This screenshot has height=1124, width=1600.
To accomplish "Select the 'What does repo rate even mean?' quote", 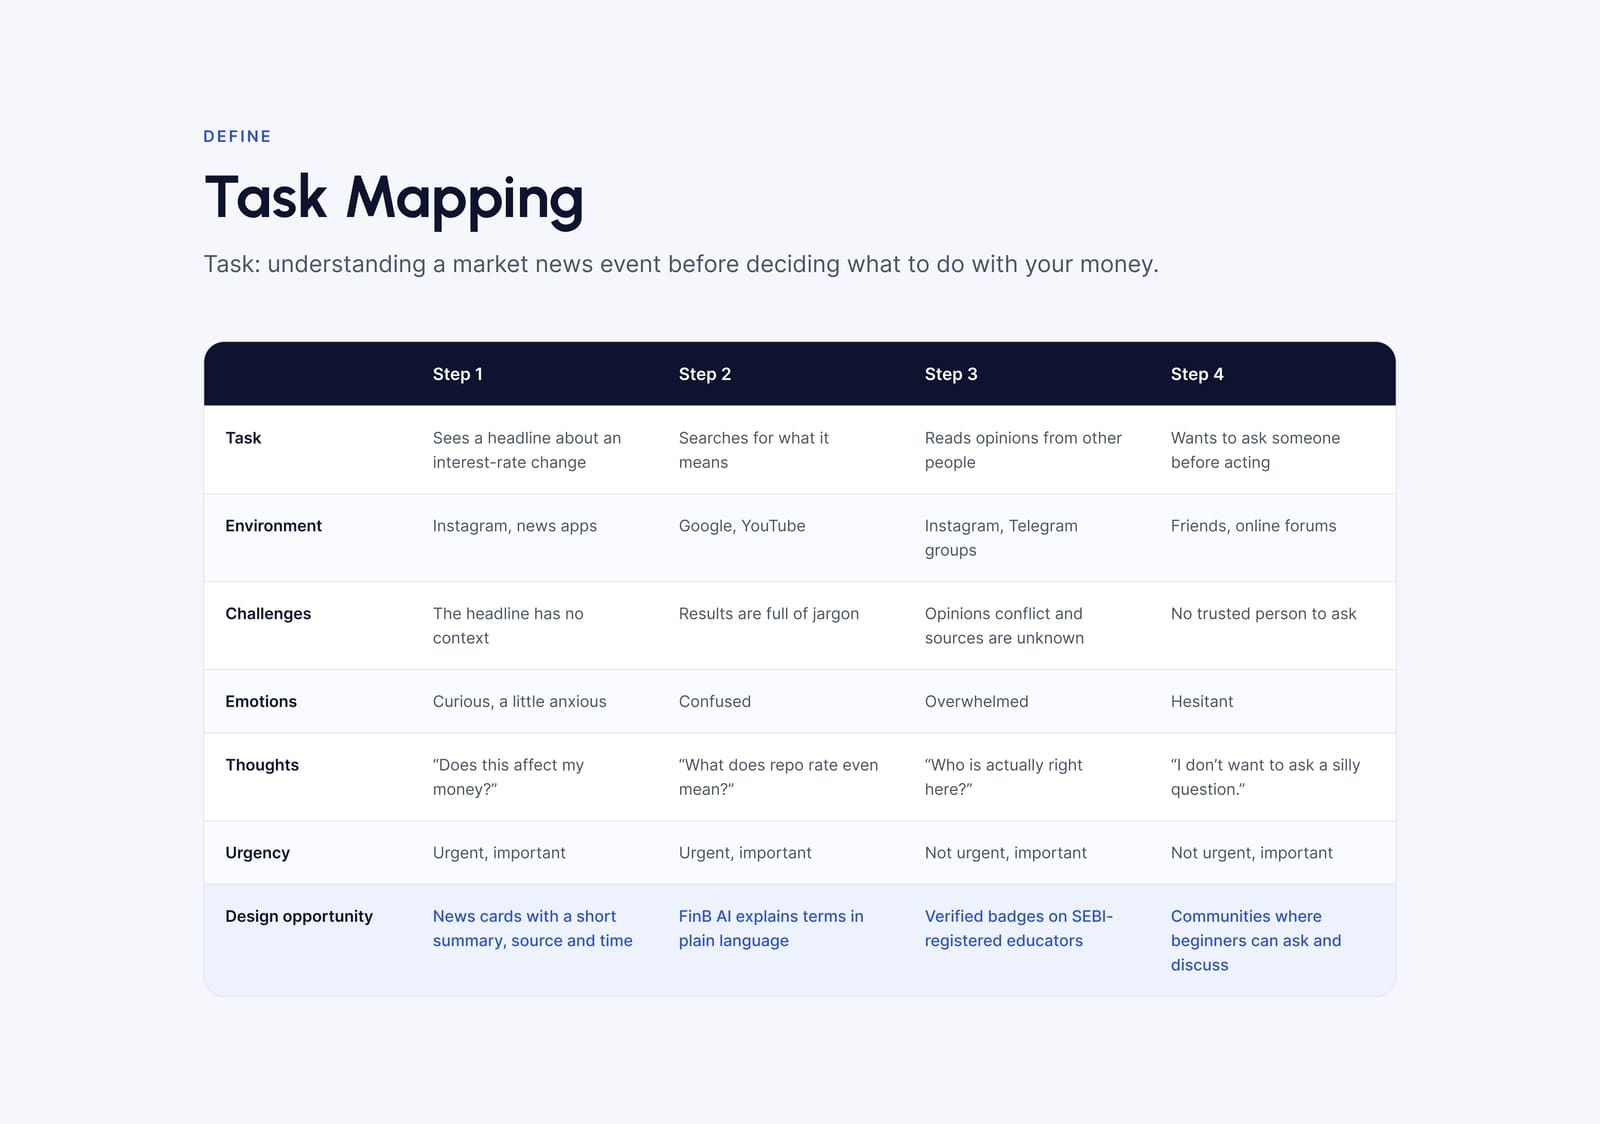I will point(778,777).
